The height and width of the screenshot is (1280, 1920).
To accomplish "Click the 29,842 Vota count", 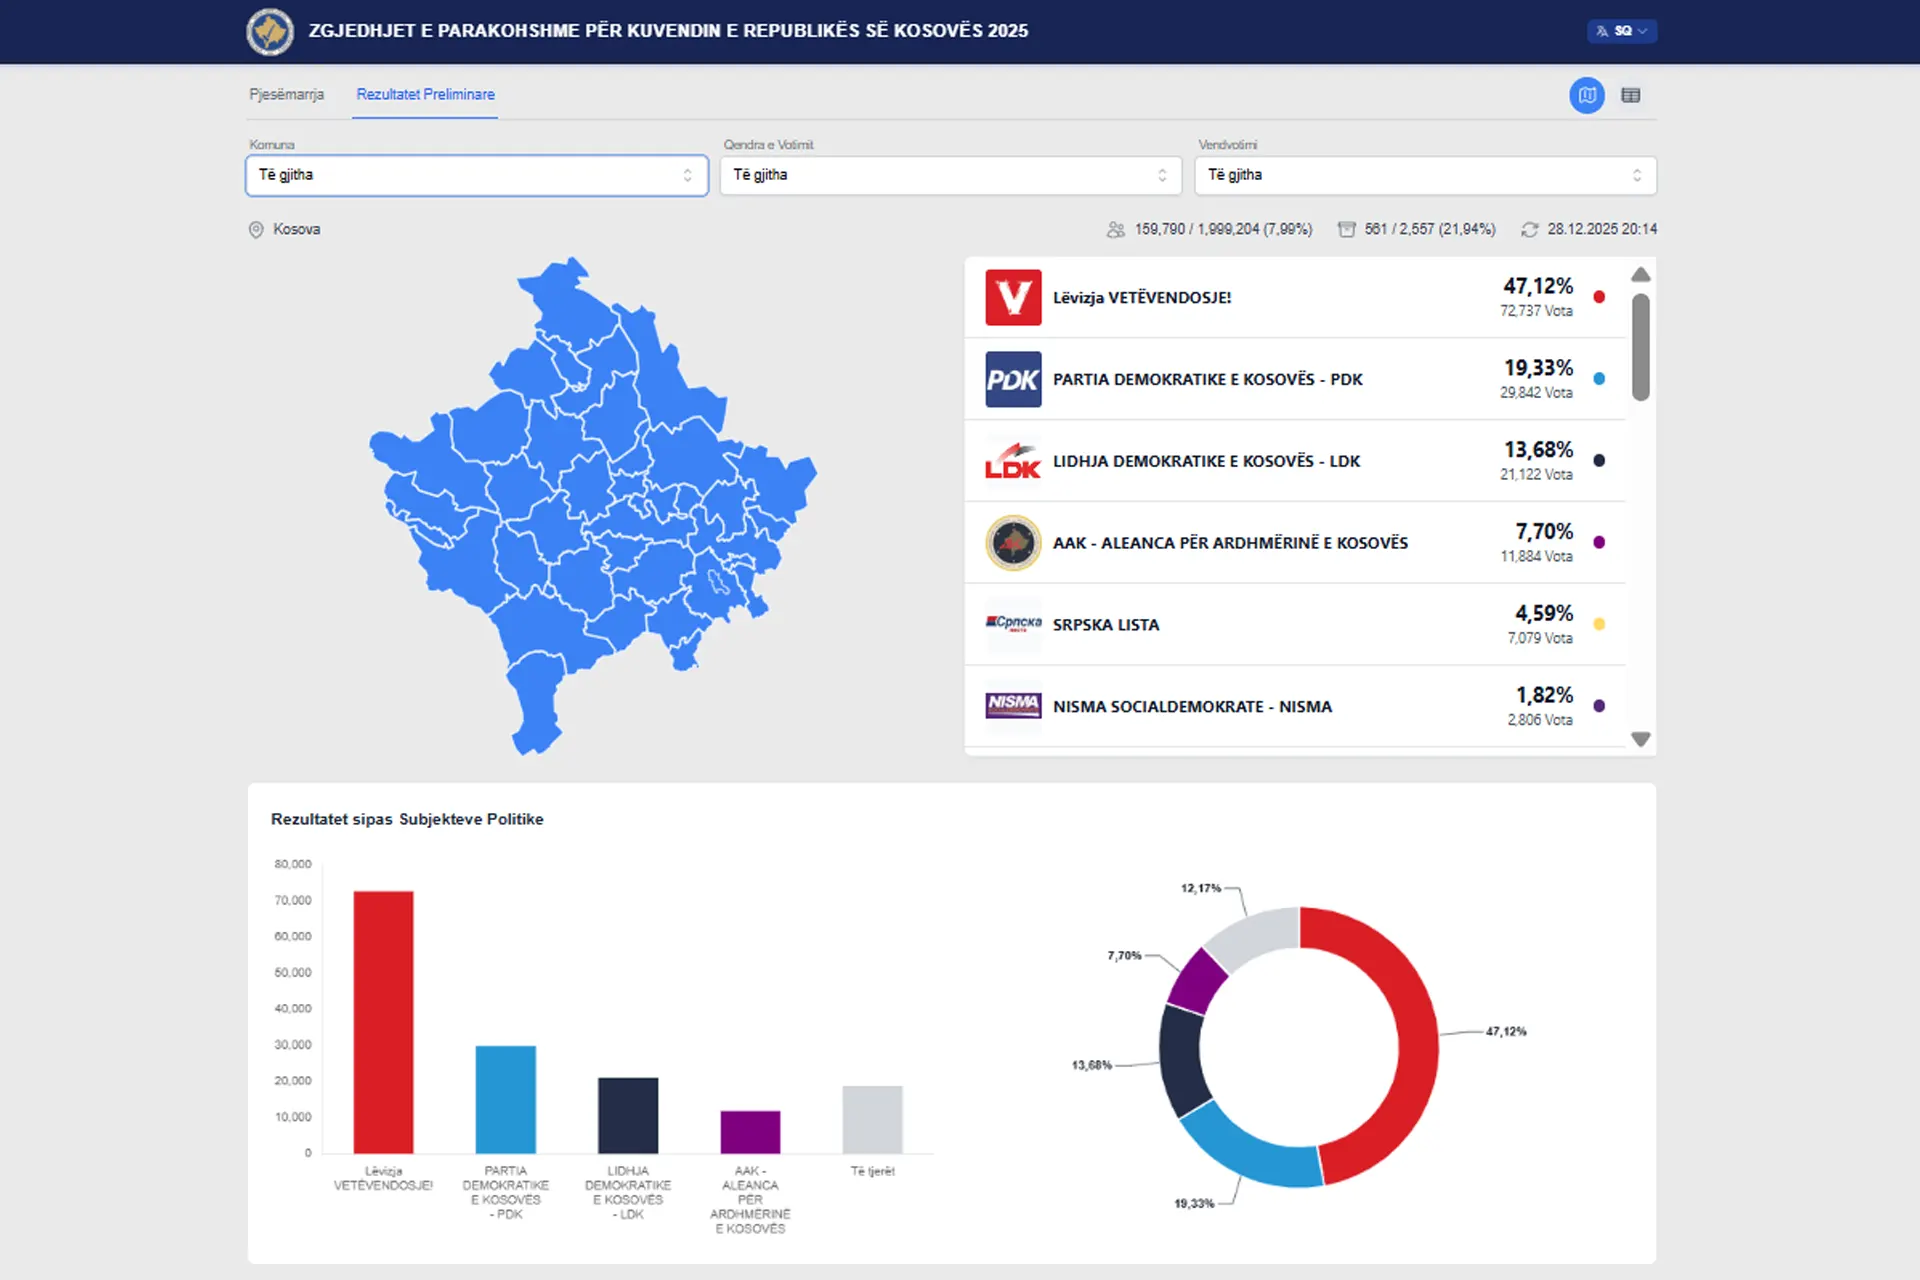I will [1536, 393].
